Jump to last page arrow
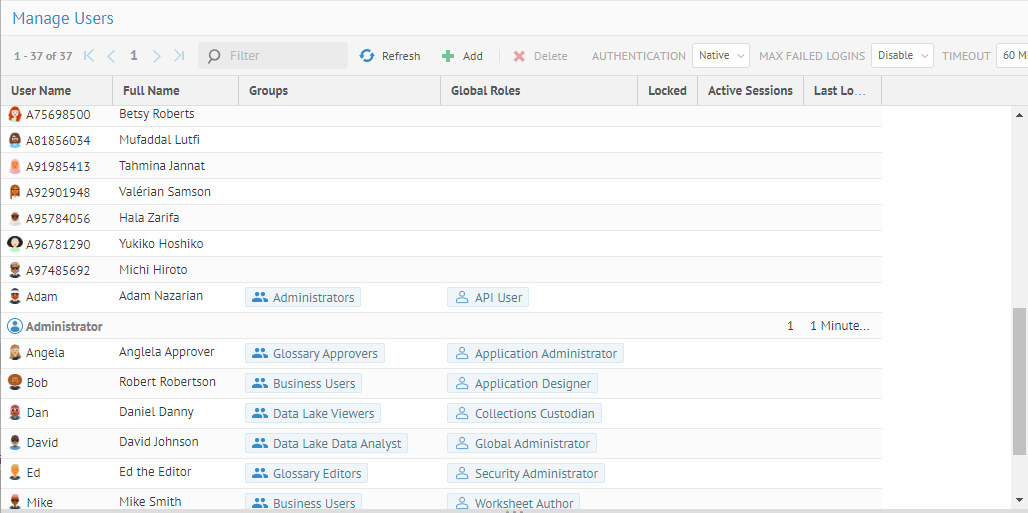The image size is (1028, 513). 179,56
